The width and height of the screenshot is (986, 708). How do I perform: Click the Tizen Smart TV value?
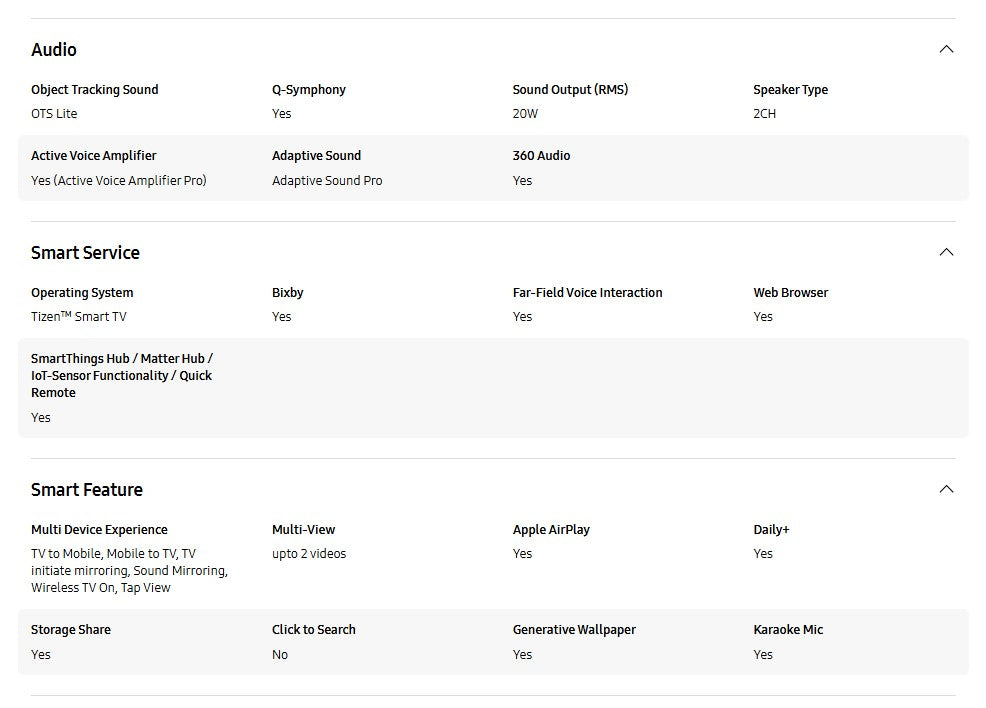click(79, 317)
